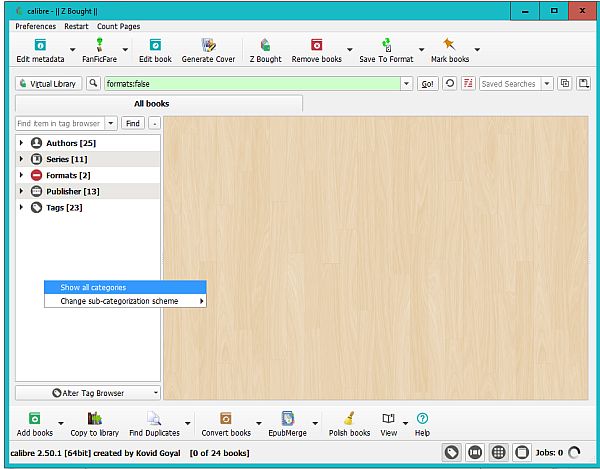Viewport: 600px width, 469px height.
Task: Open advanced search magnifier icon
Action: (x=93, y=83)
